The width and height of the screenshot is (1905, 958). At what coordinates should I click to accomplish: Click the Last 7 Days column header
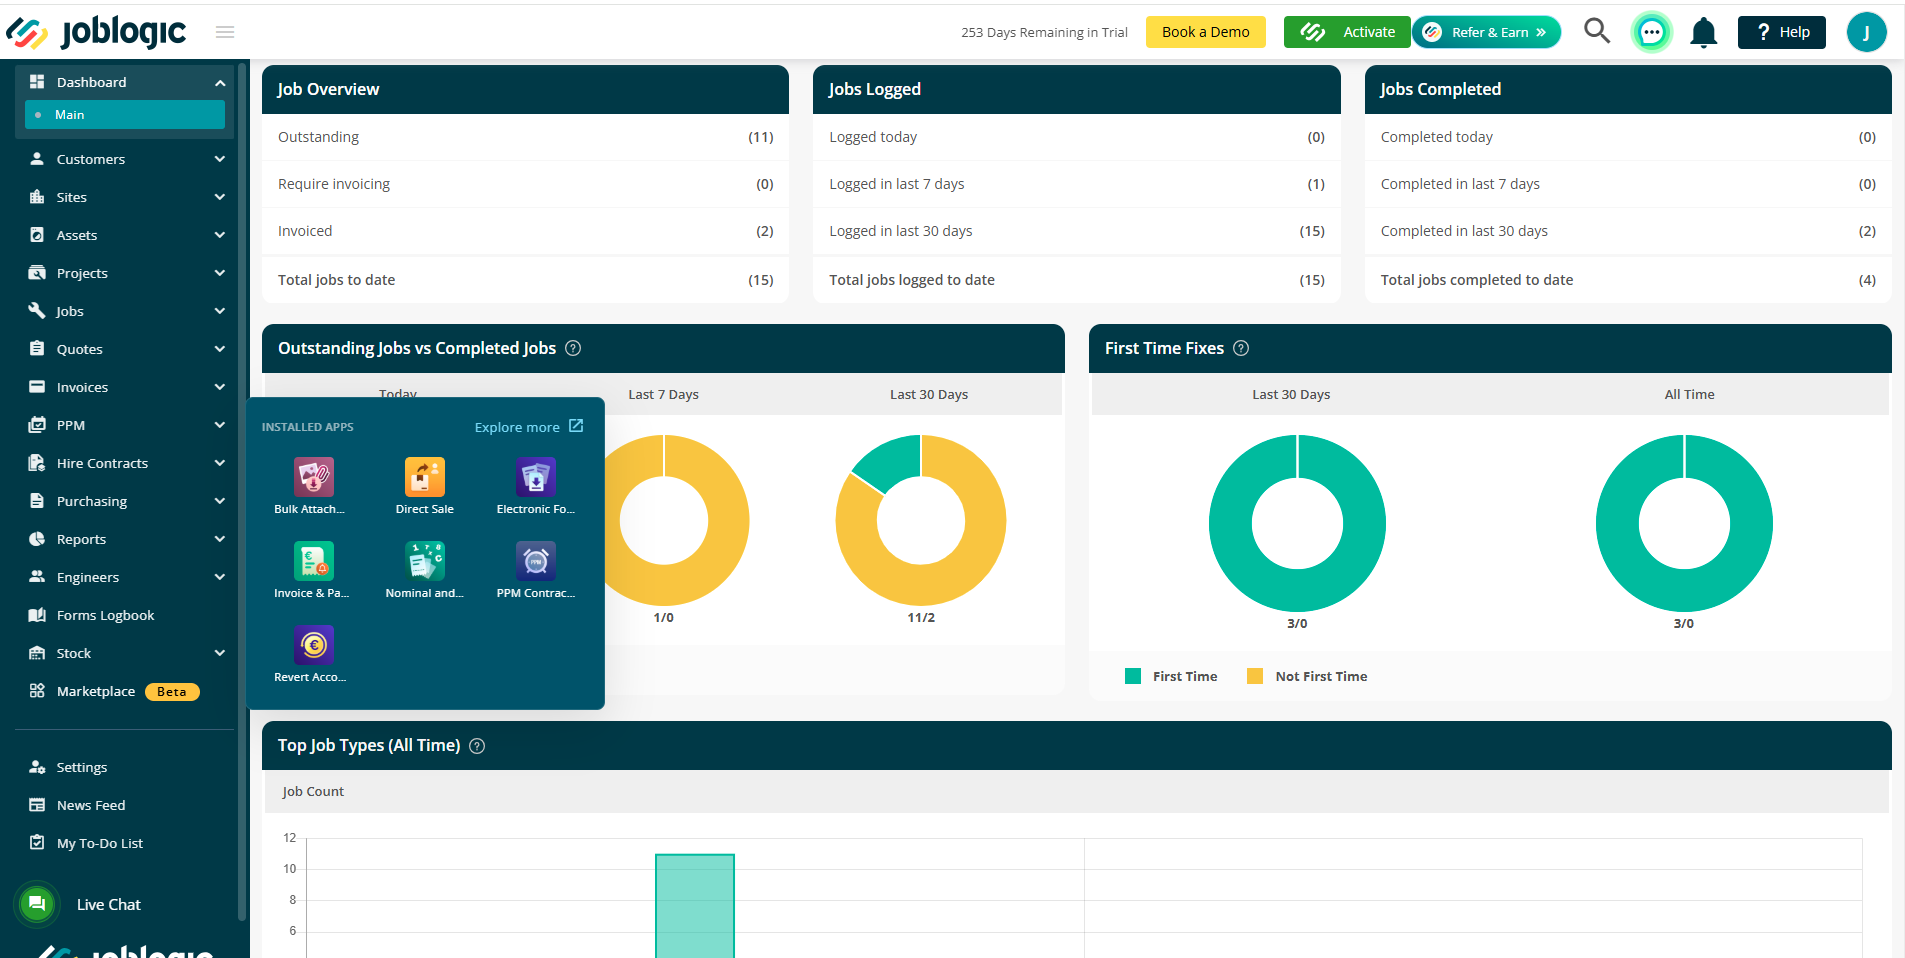663,394
